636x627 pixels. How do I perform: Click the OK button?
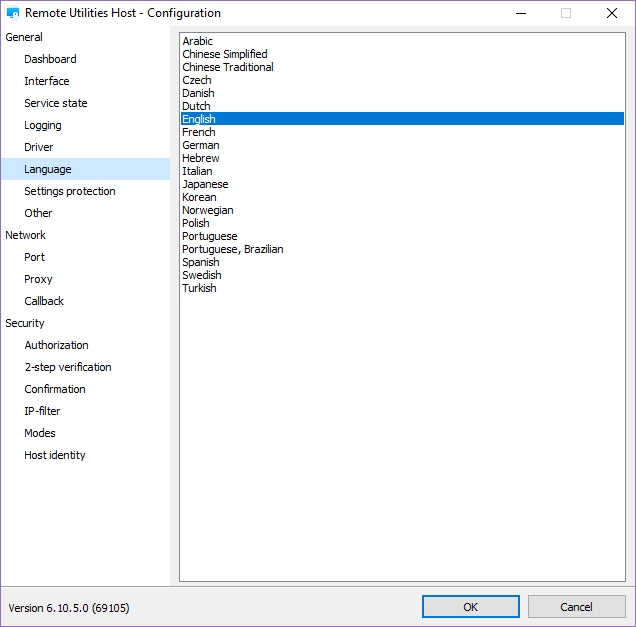click(x=470, y=607)
